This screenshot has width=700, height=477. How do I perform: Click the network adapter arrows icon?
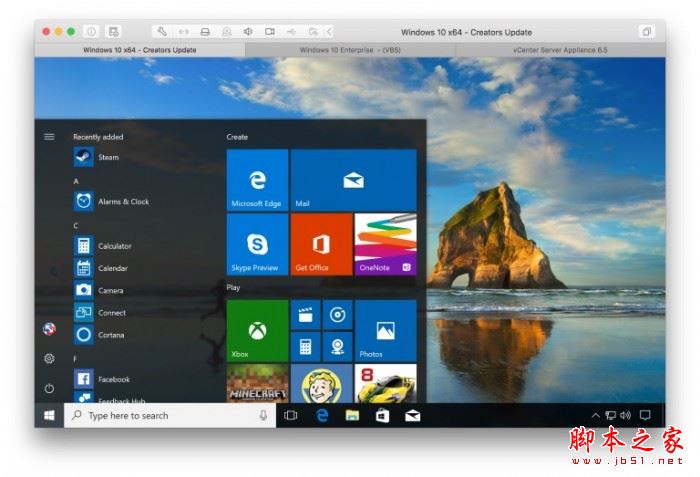(183, 32)
